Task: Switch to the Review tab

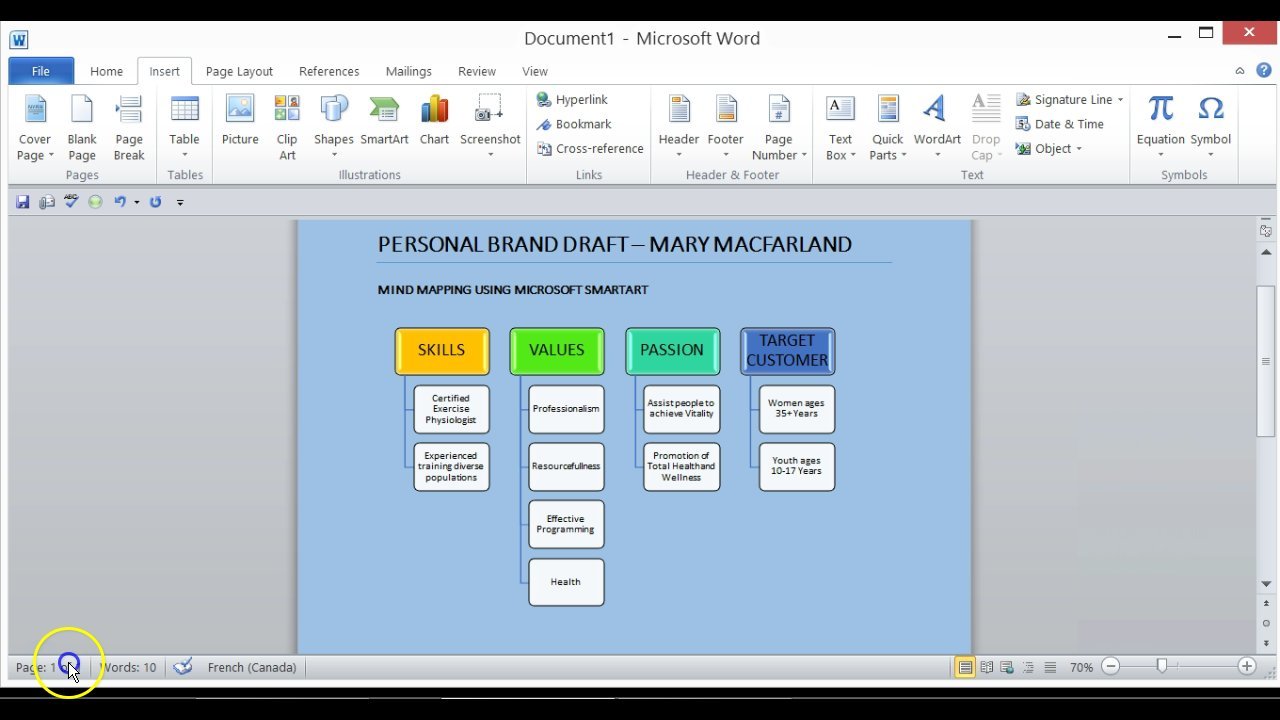Action: (x=476, y=71)
